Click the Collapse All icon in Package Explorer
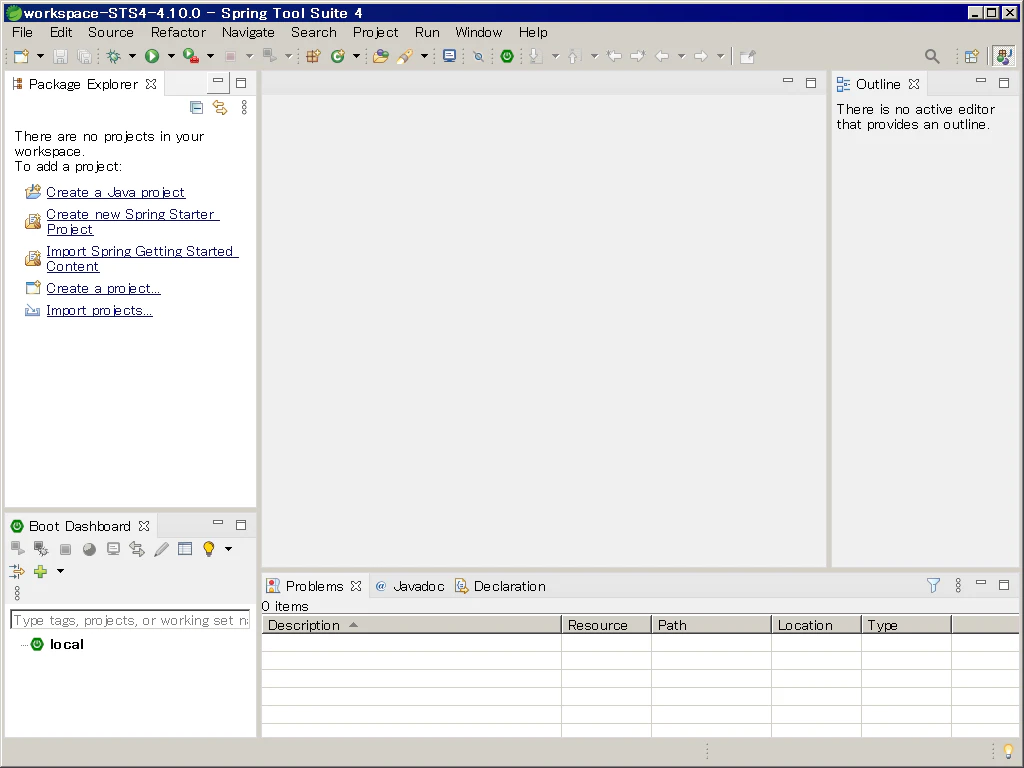 [196, 108]
